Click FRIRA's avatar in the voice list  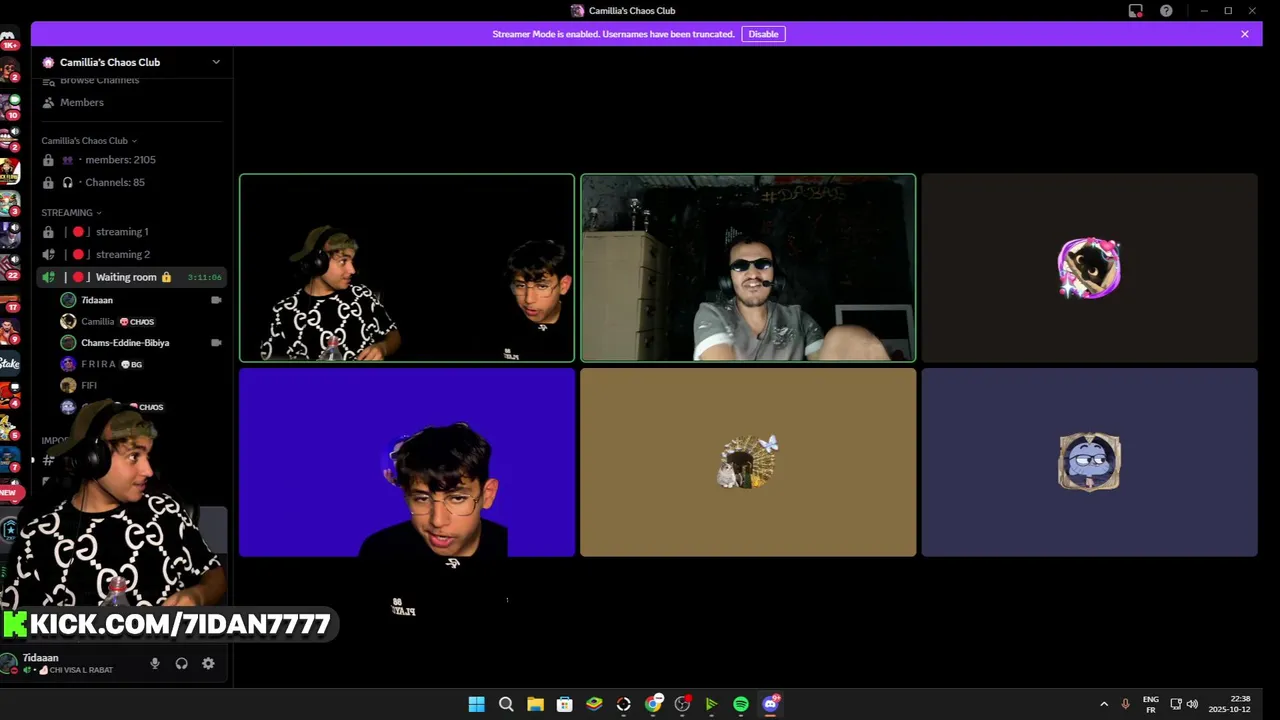[x=68, y=365]
